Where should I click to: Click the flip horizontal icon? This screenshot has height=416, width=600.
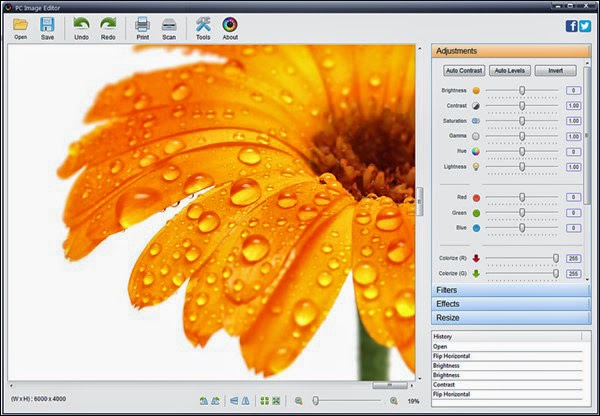point(246,401)
